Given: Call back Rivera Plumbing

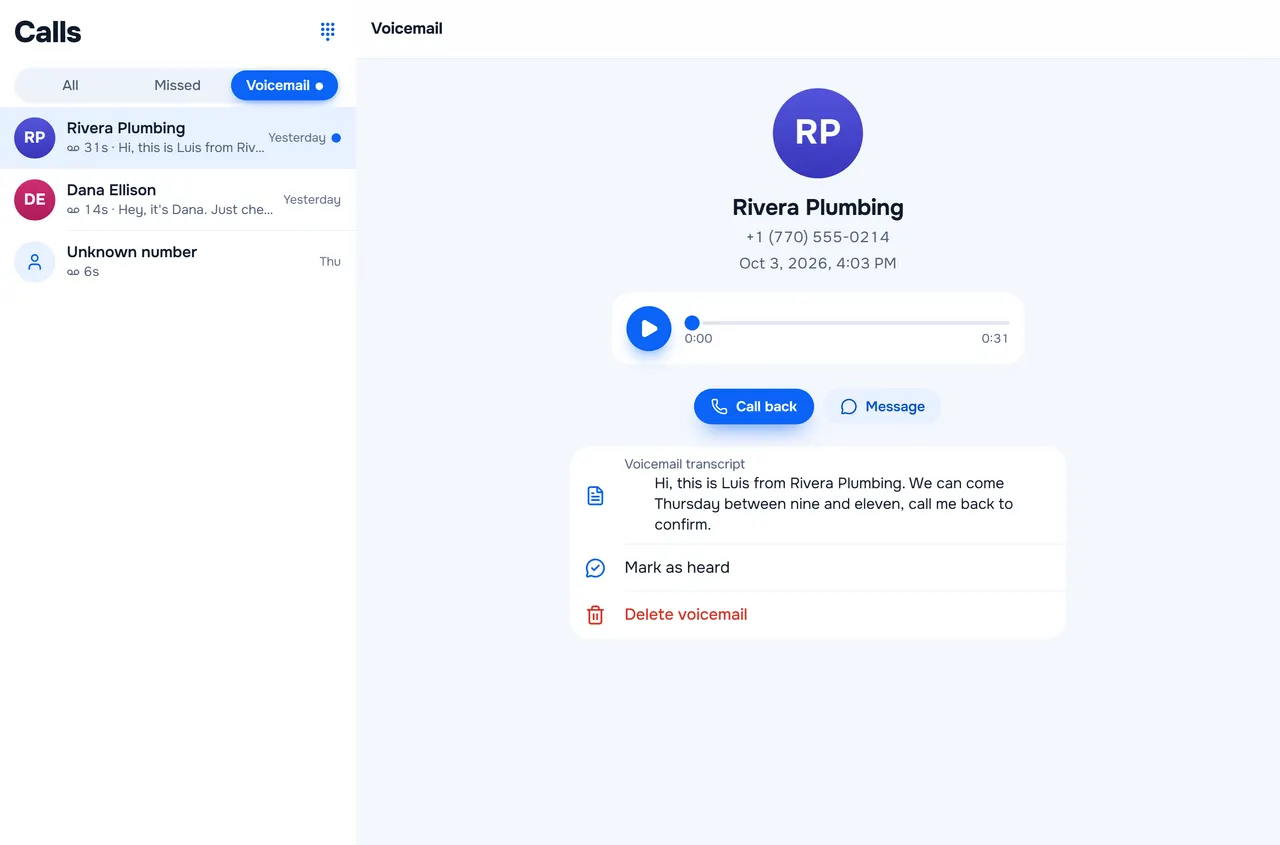Looking at the screenshot, I should click(754, 406).
